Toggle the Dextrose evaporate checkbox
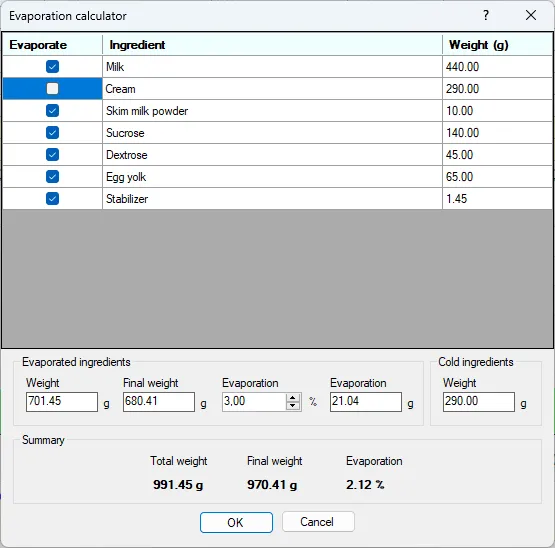Viewport: 555px width, 548px height. coord(52,154)
